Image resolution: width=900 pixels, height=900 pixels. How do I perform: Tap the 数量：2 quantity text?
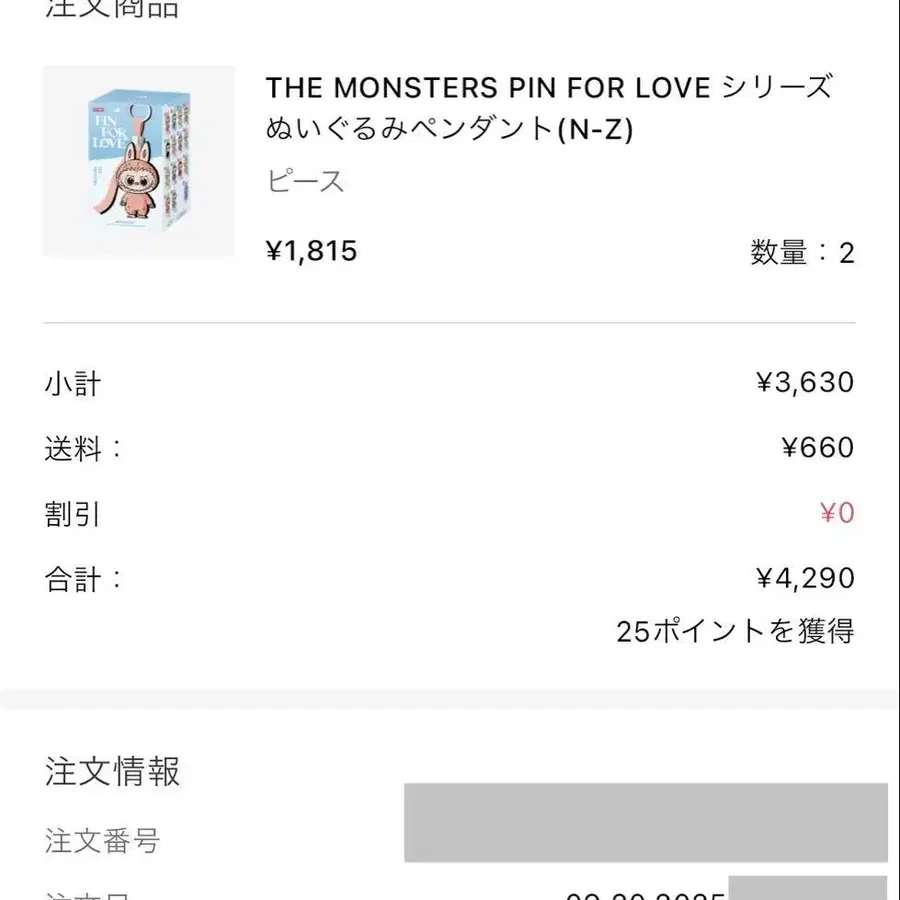[802, 253]
